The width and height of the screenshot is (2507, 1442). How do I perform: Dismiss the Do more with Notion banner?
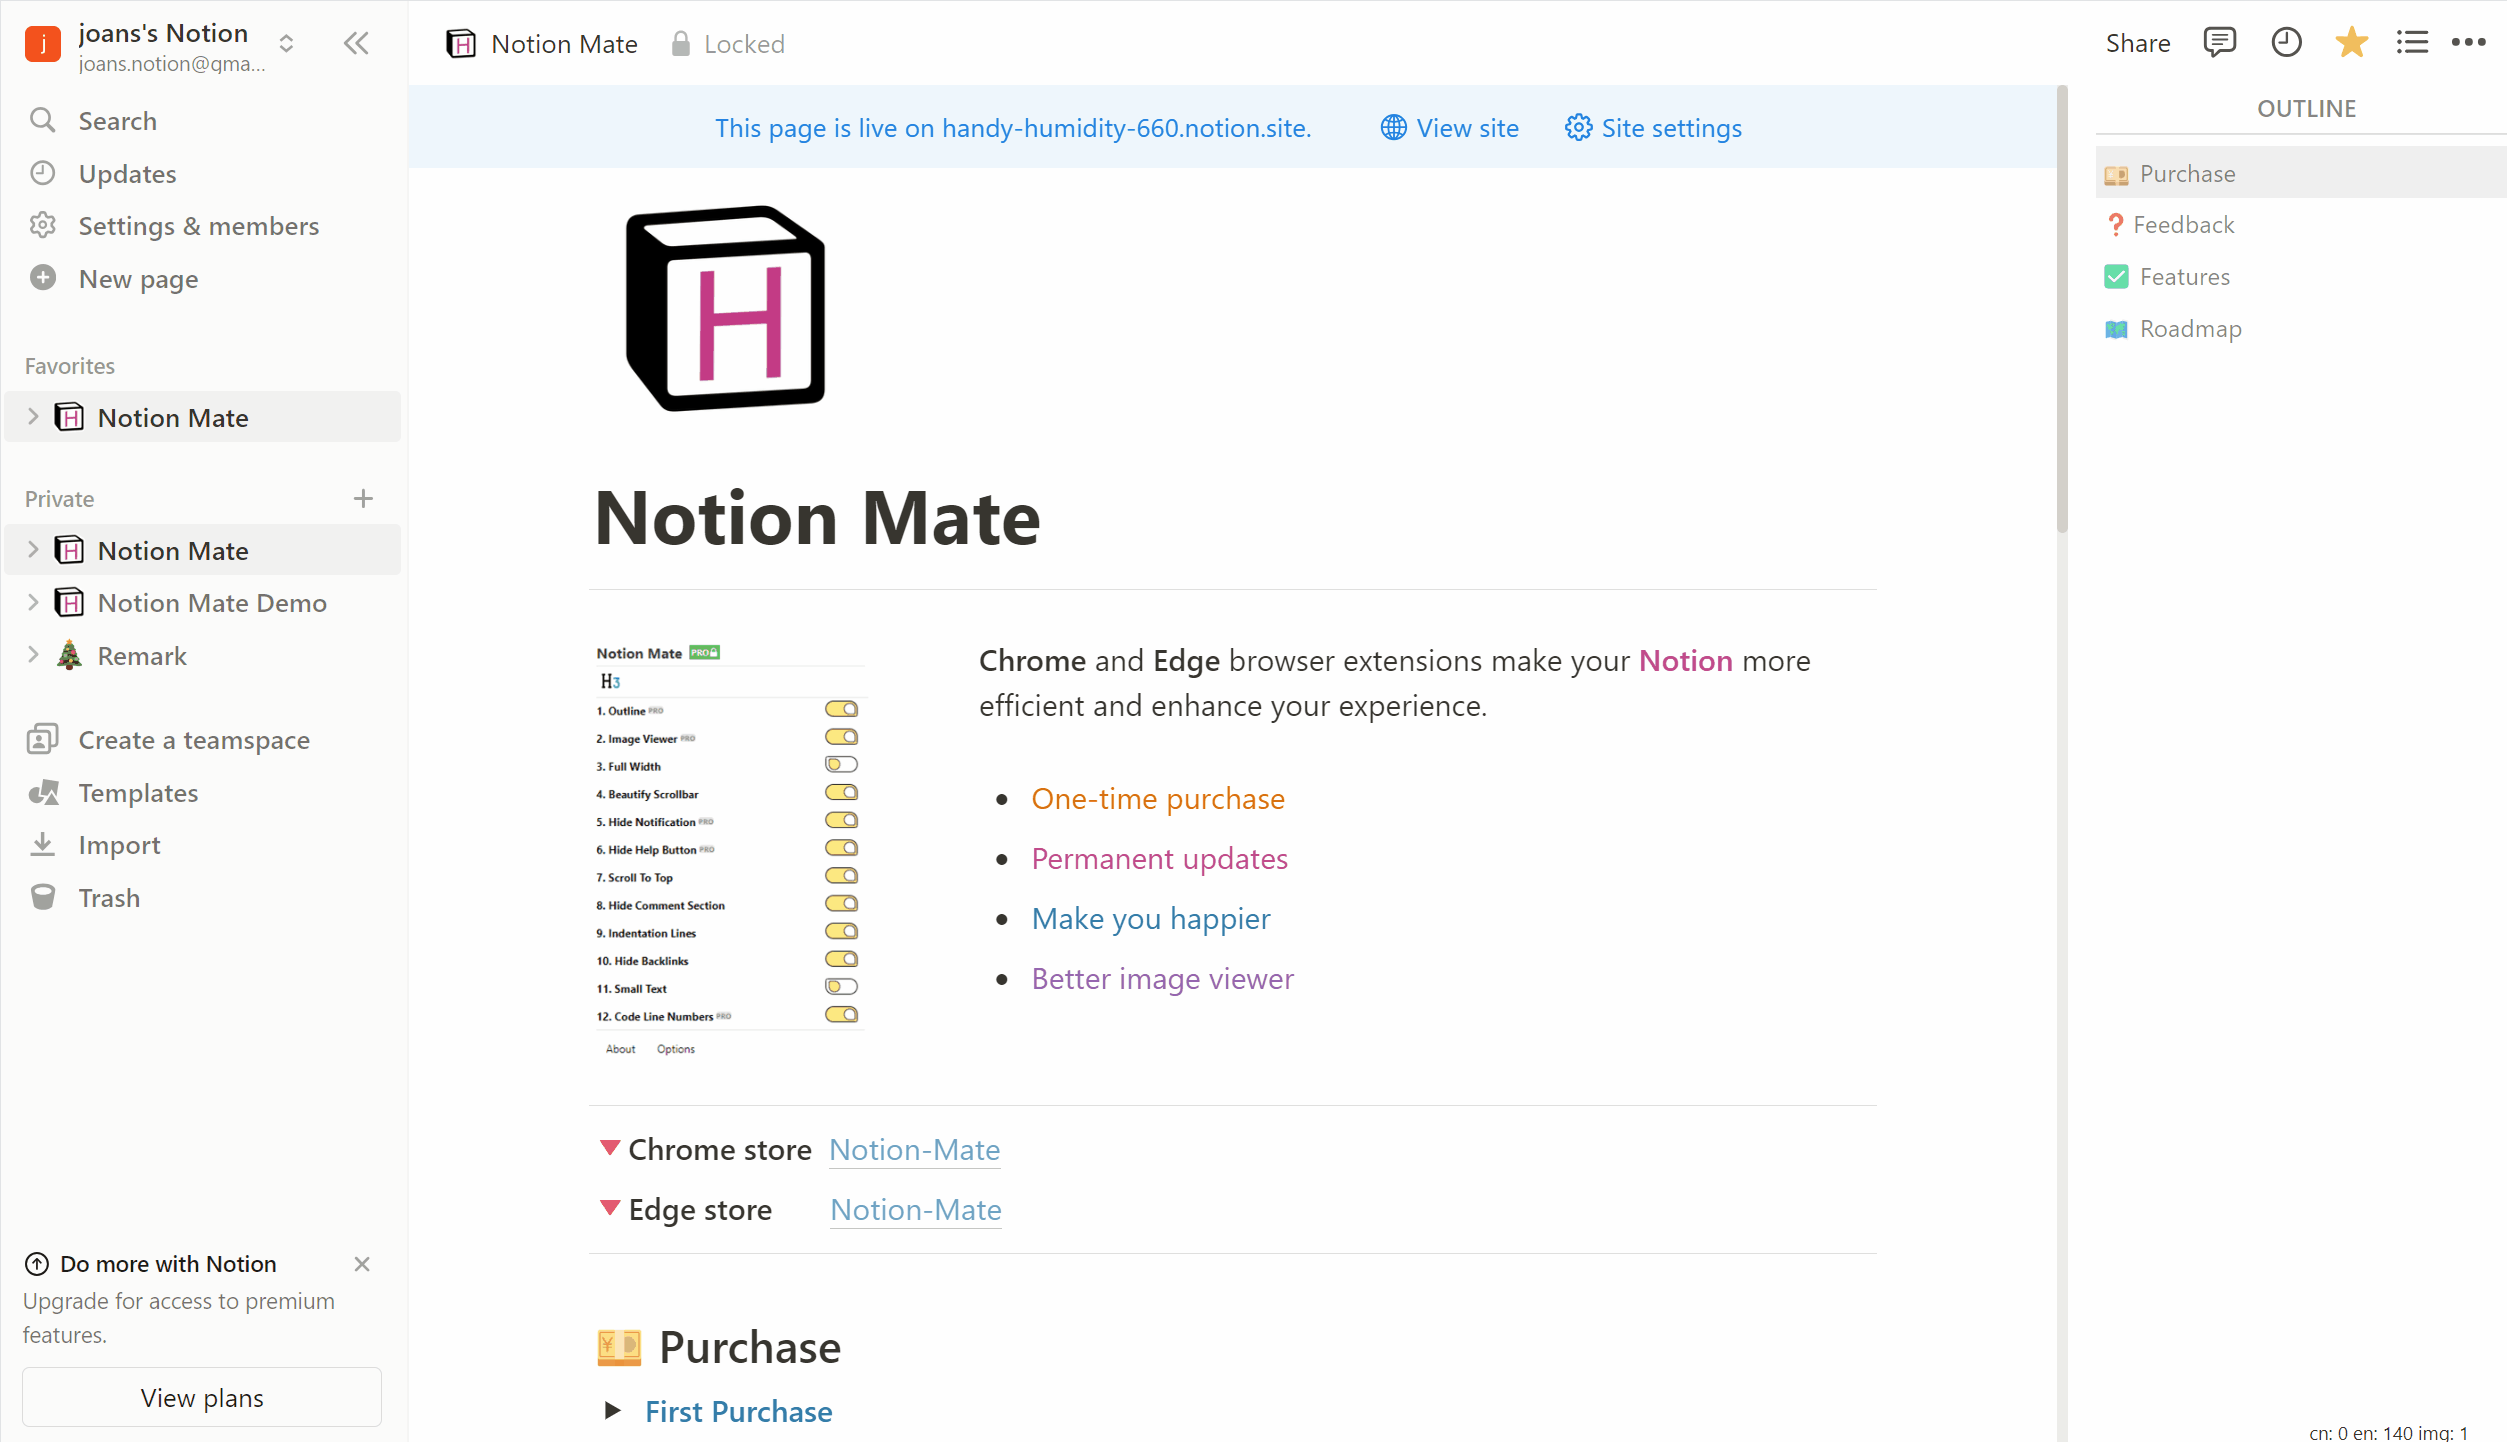tap(362, 1263)
